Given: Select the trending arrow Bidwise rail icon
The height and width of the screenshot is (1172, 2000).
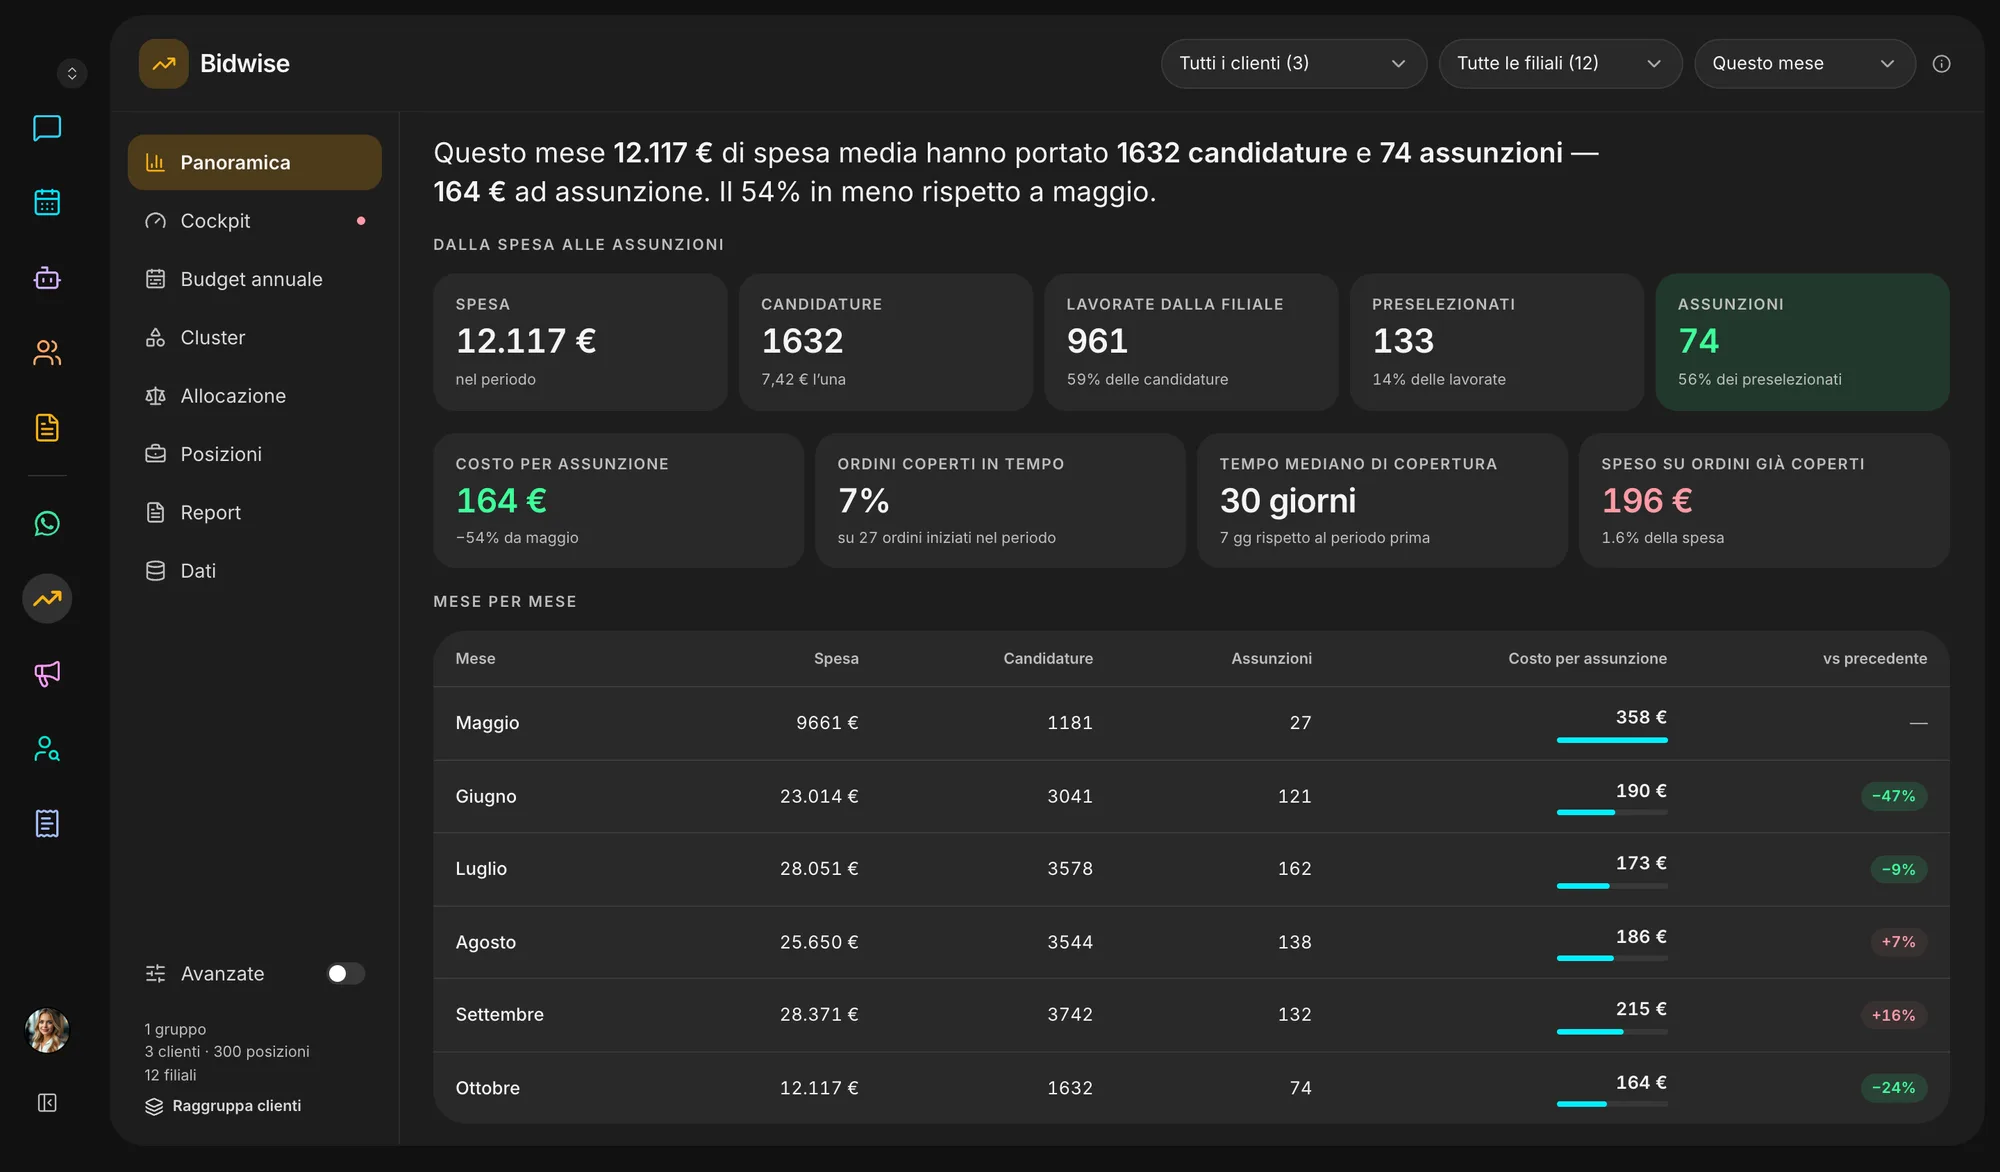Looking at the screenshot, I should (x=47, y=598).
